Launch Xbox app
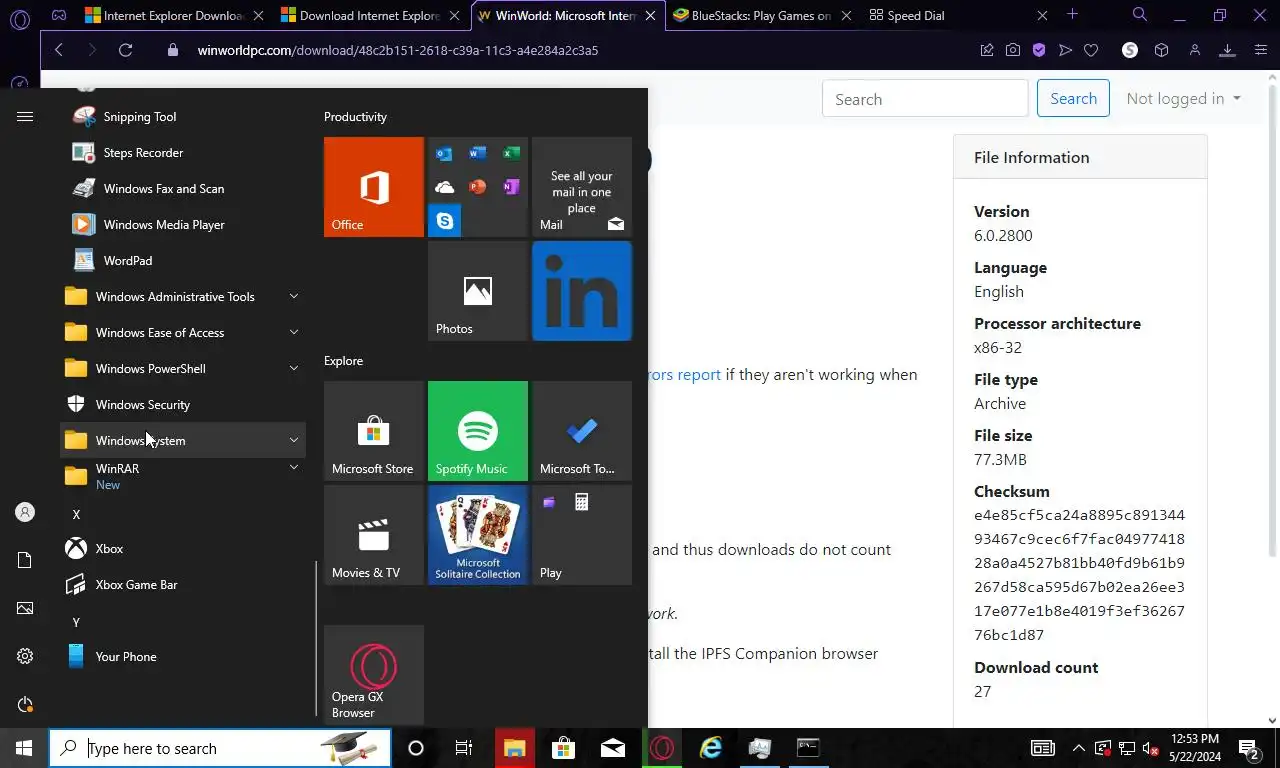 click(x=184, y=549)
